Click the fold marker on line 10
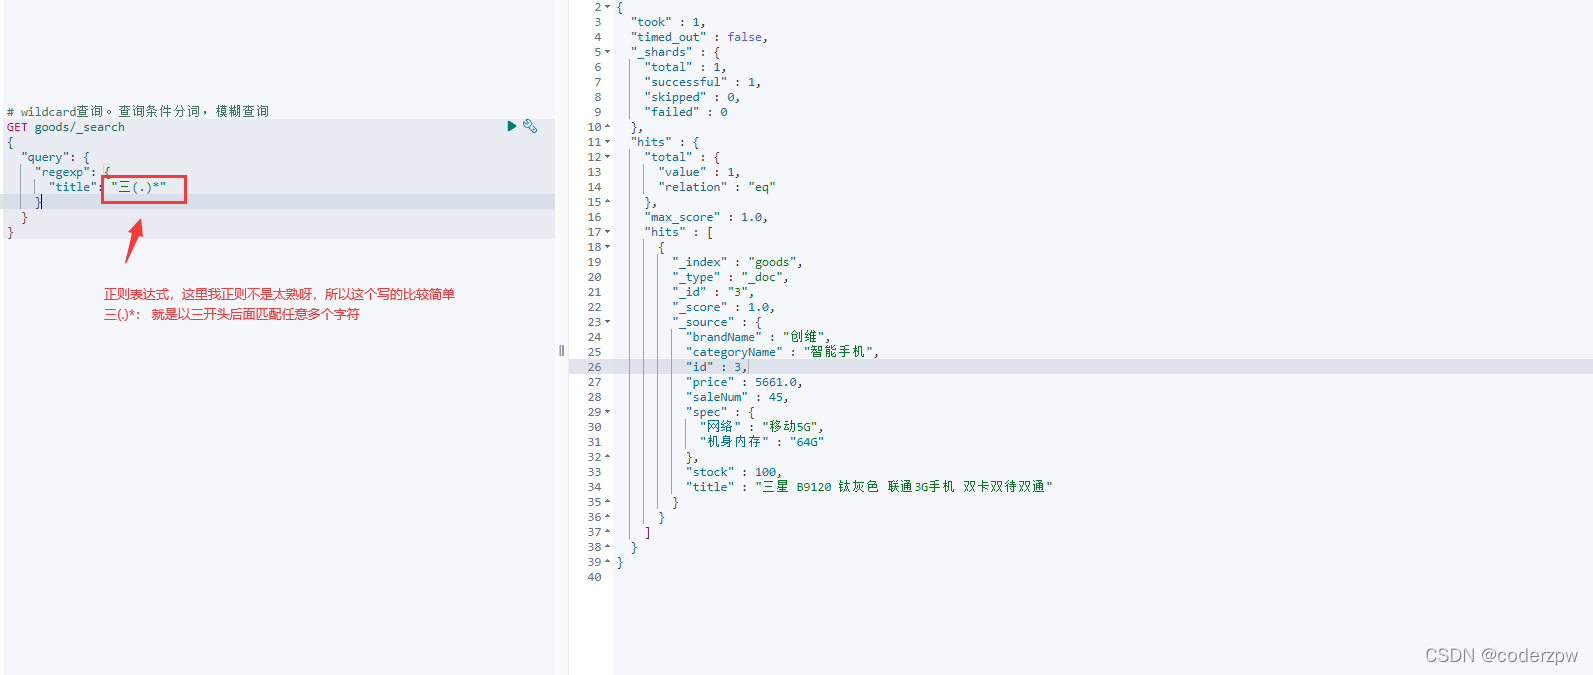The height and width of the screenshot is (675, 1593). point(607,127)
